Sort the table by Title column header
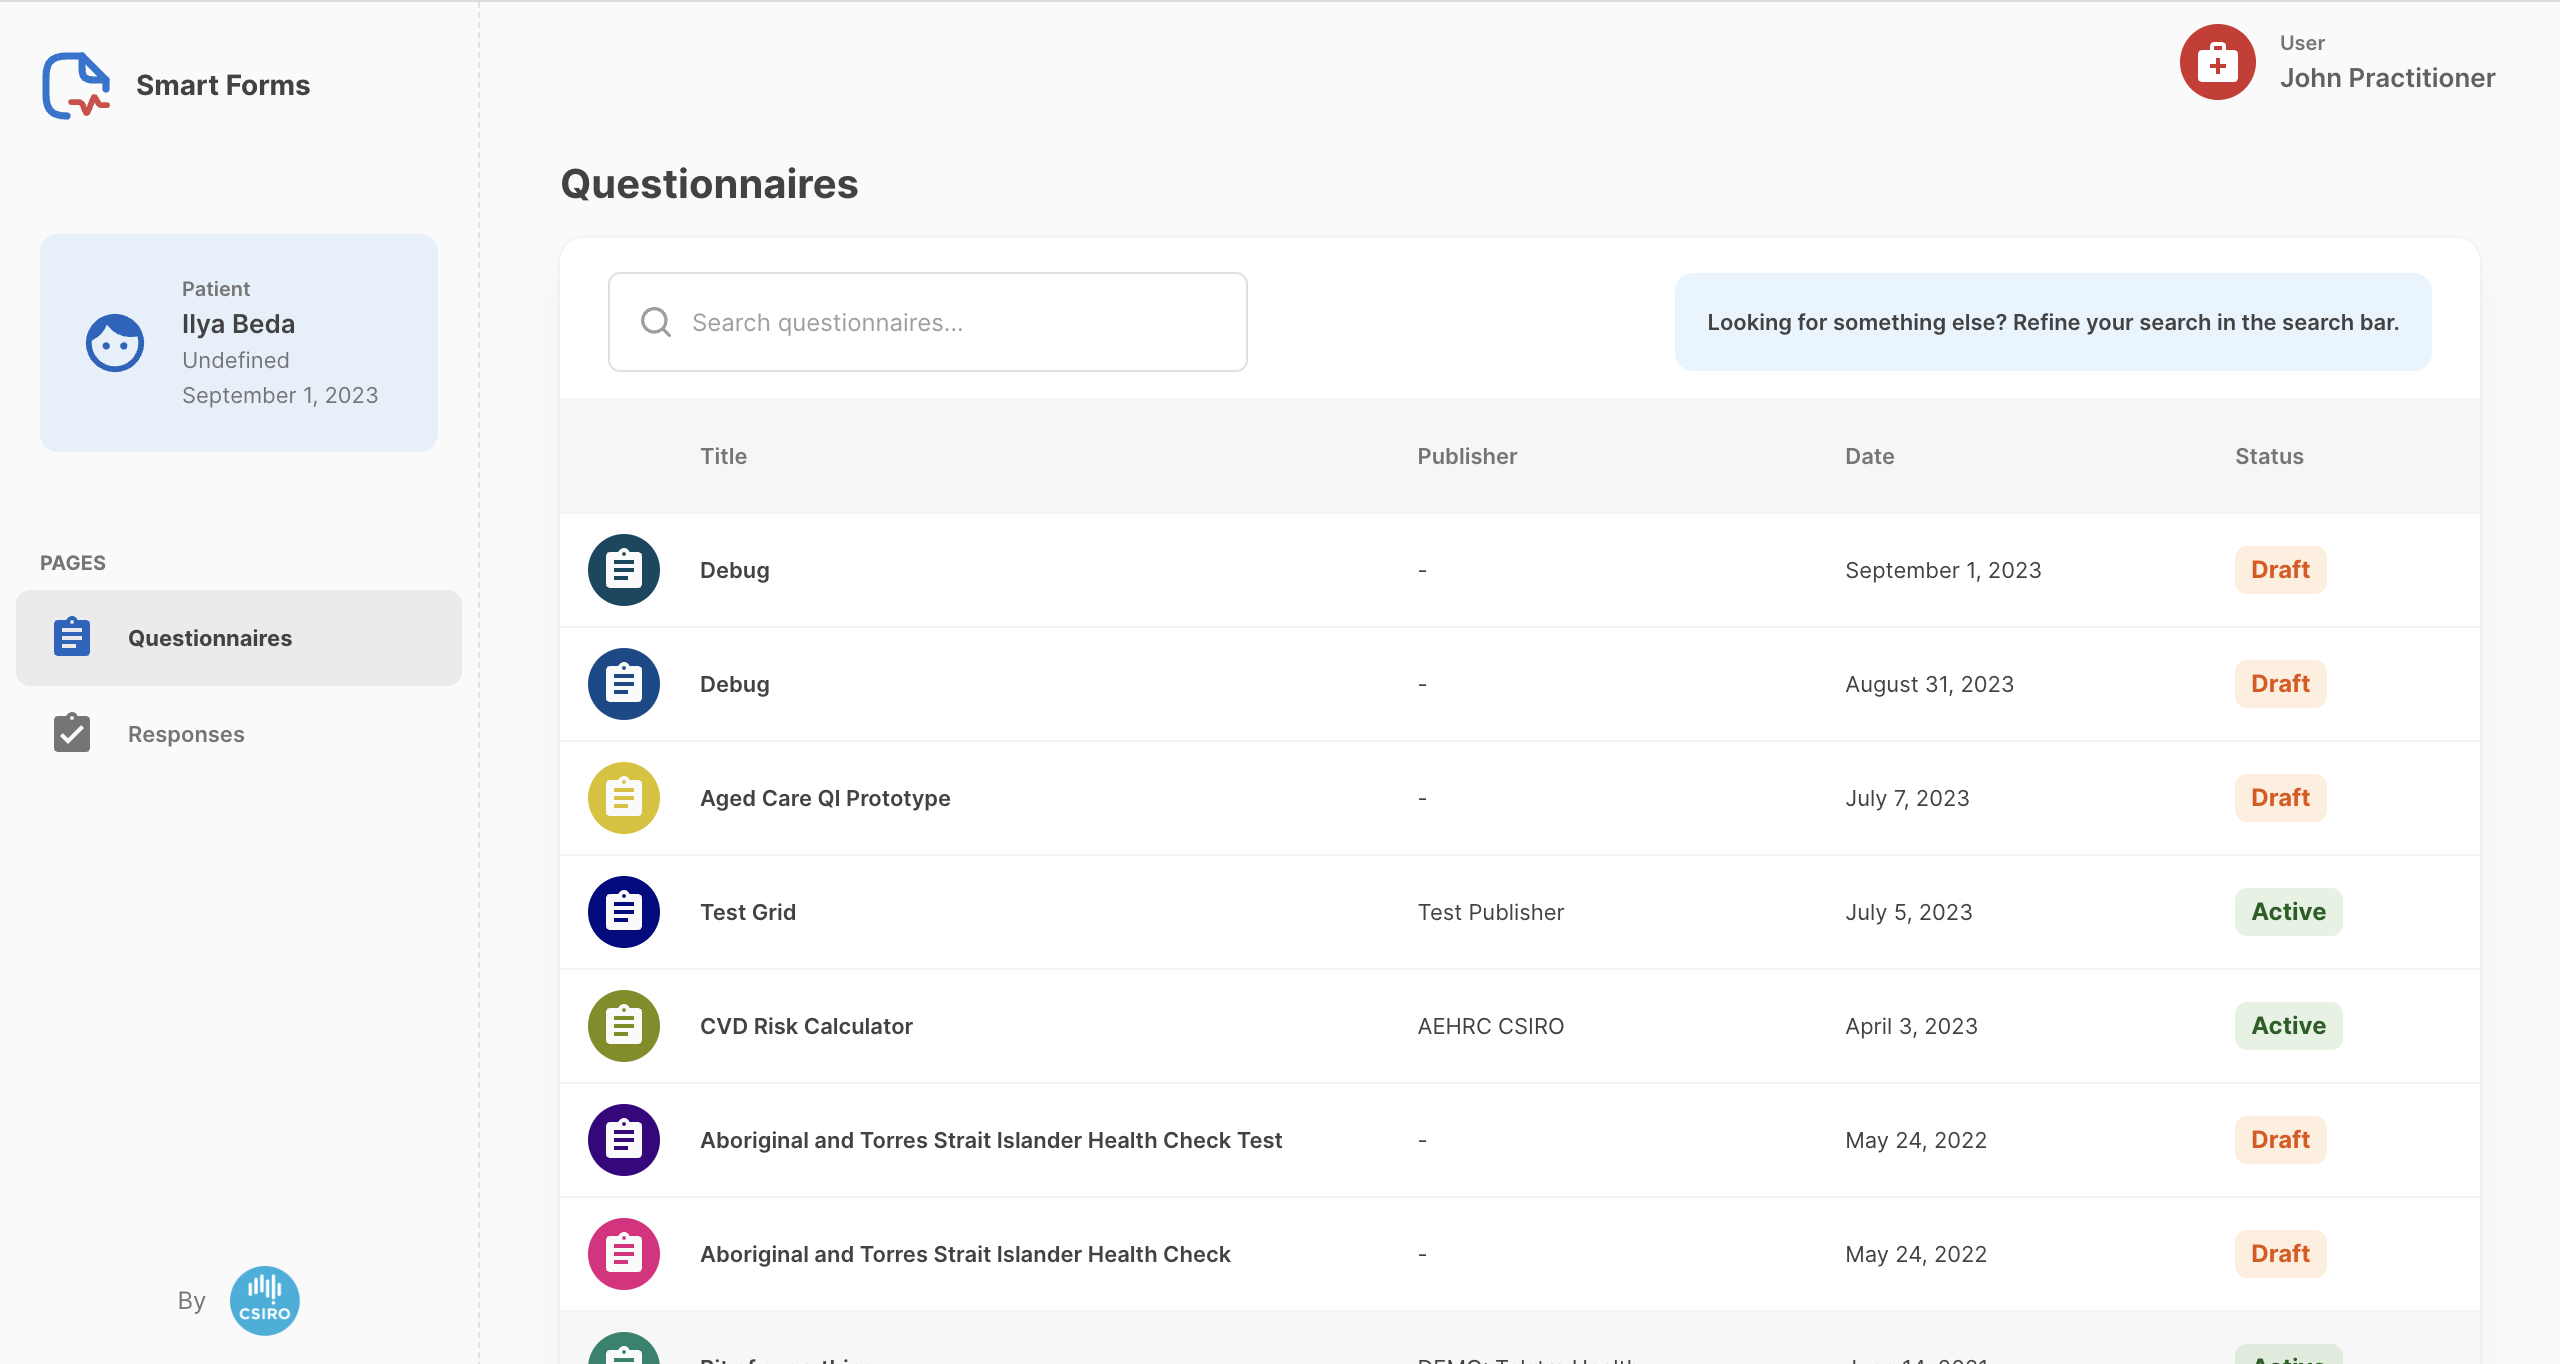Image resolution: width=2560 pixels, height=1364 pixels. click(x=723, y=456)
